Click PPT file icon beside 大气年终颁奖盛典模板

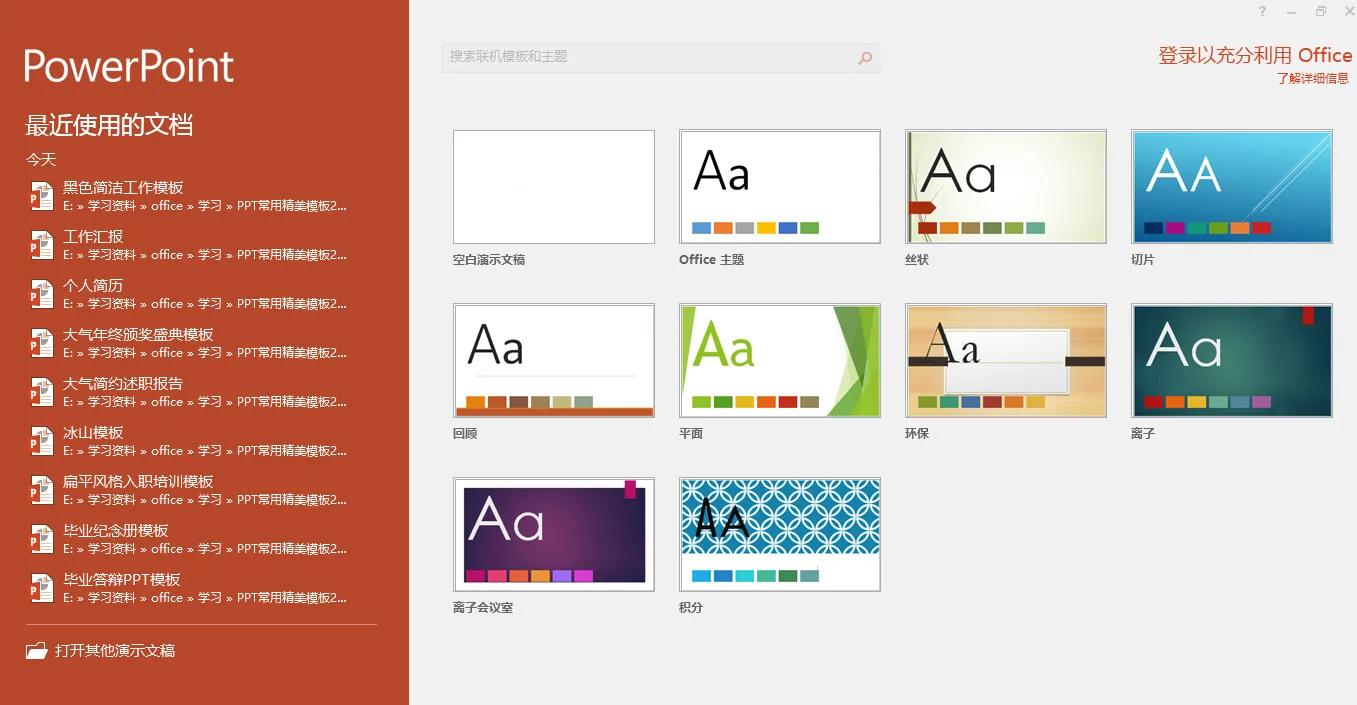coord(41,343)
